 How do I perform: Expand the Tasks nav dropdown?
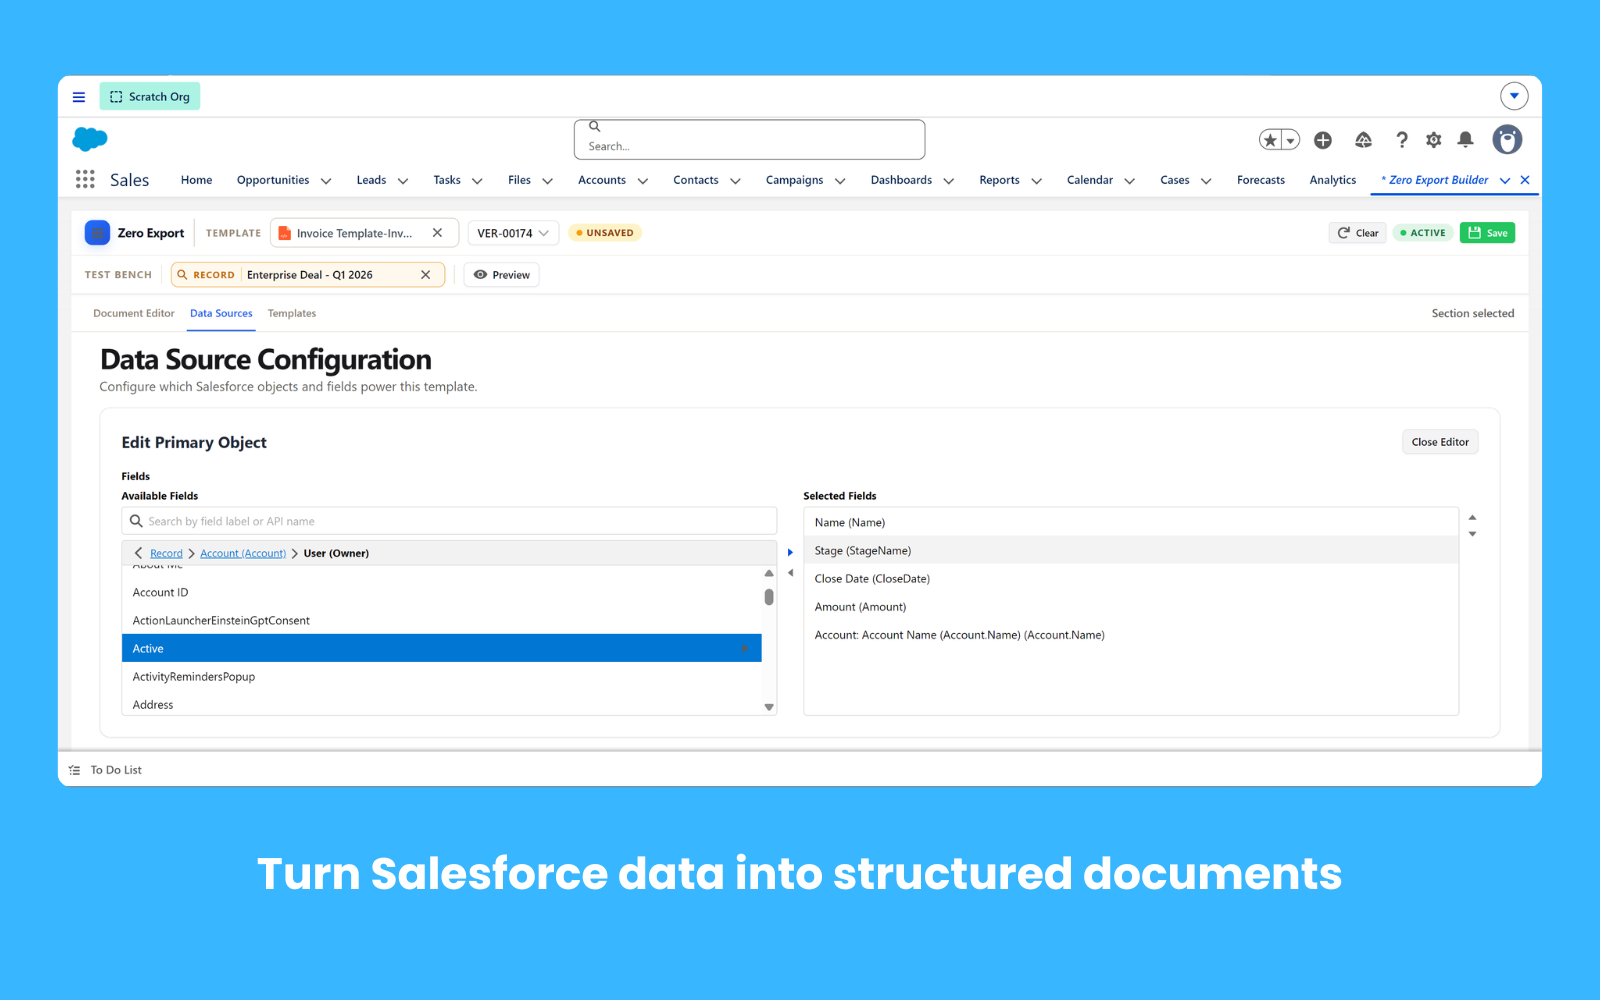point(477,181)
